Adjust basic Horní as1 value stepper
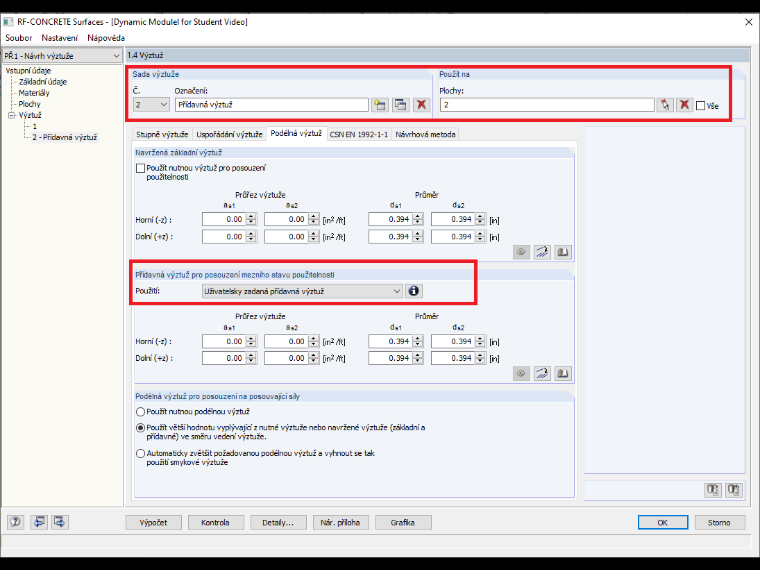This screenshot has height=570, width=760. pyautogui.click(x=251, y=220)
